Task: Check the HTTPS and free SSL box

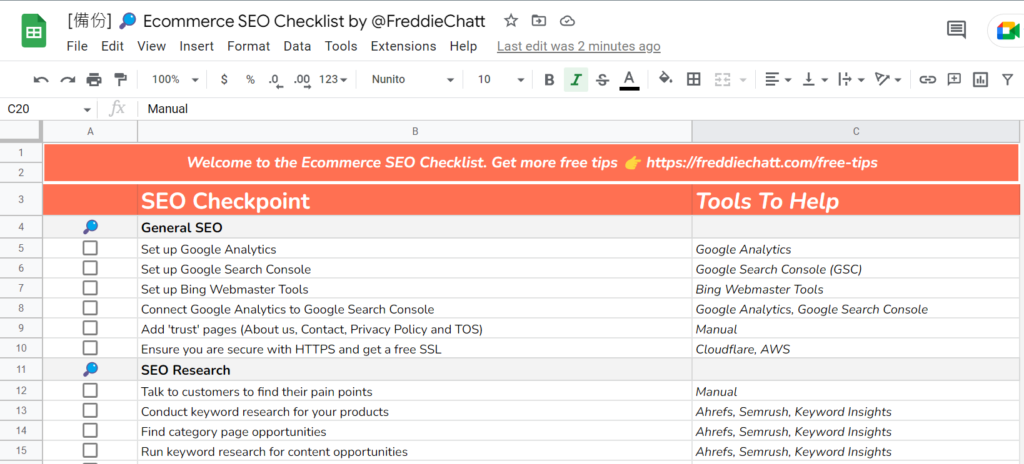Action: click(x=90, y=348)
